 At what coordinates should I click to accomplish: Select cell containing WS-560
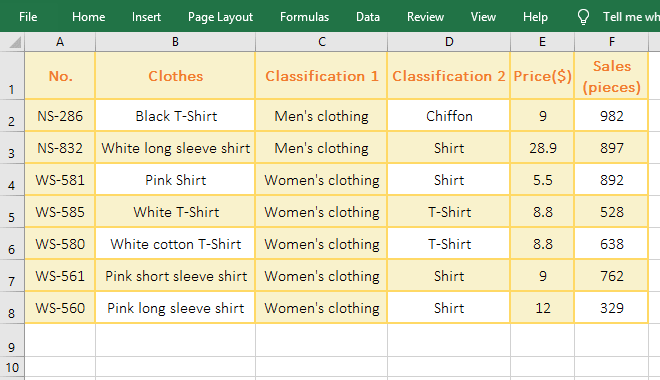click(x=60, y=308)
